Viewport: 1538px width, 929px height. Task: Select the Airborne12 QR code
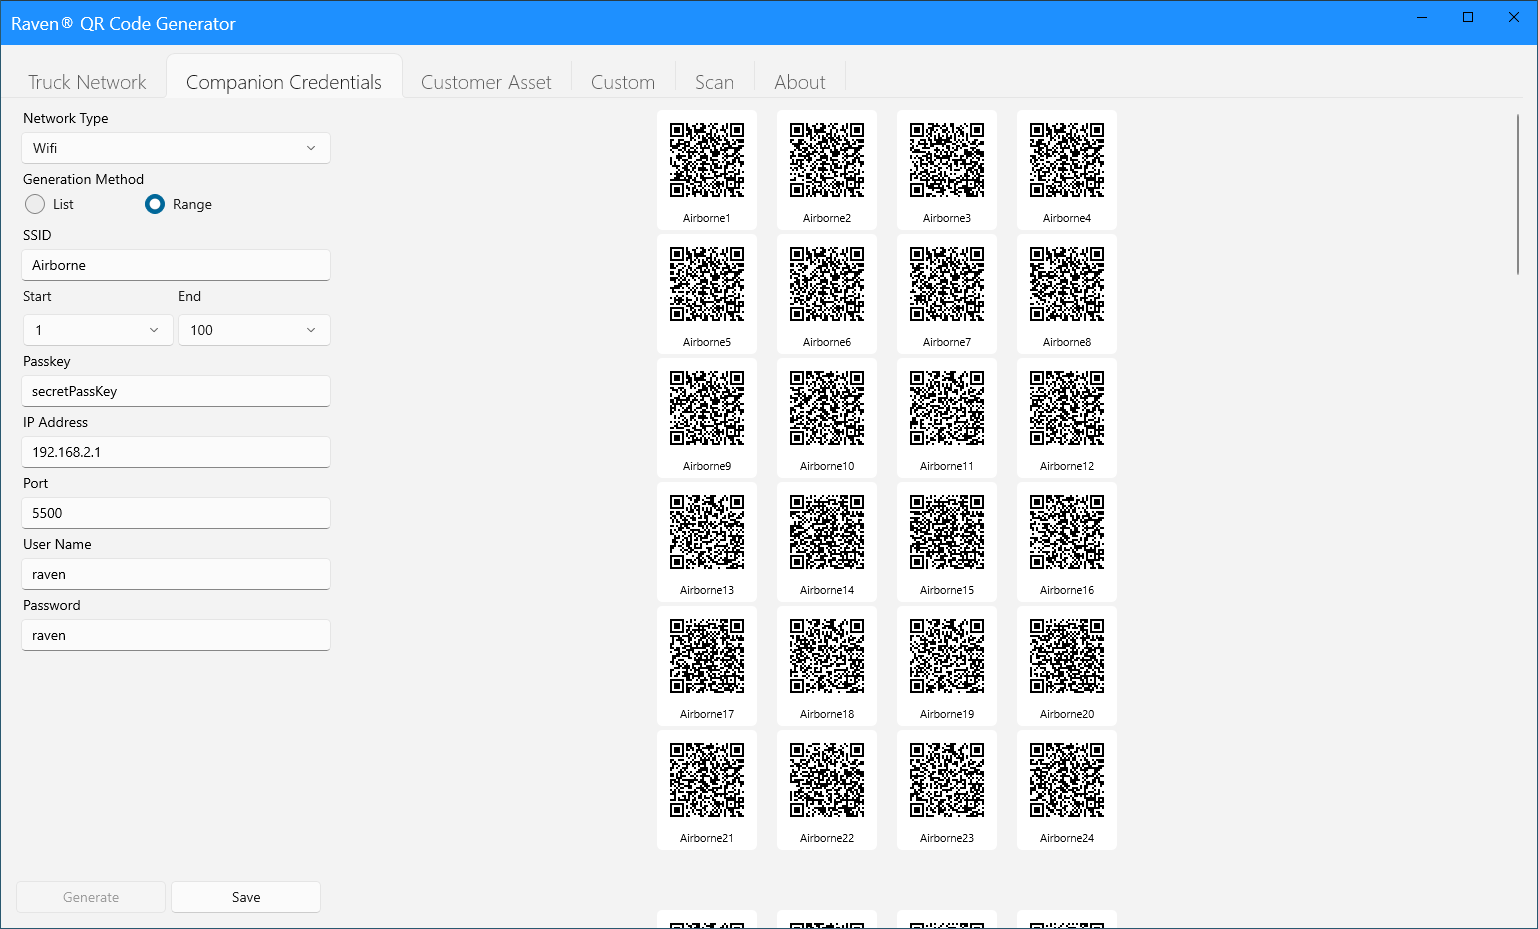click(x=1067, y=418)
